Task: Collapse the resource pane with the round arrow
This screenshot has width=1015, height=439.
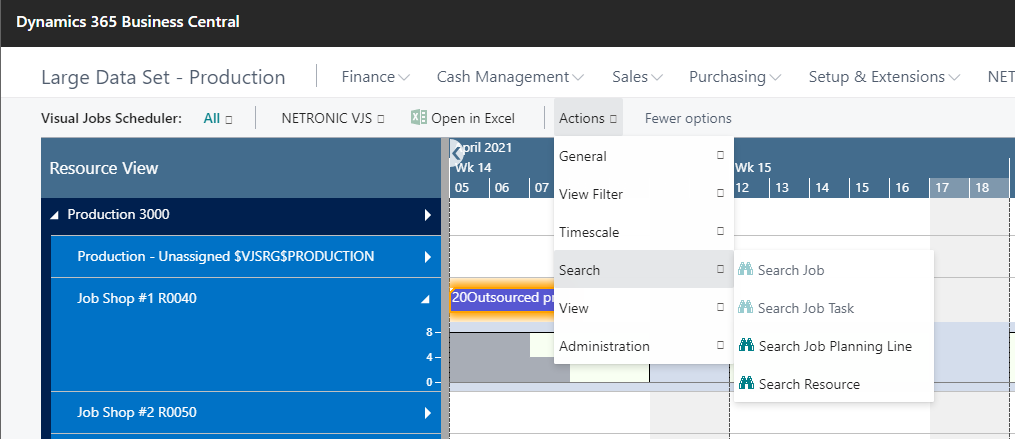Action: pos(456,153)
